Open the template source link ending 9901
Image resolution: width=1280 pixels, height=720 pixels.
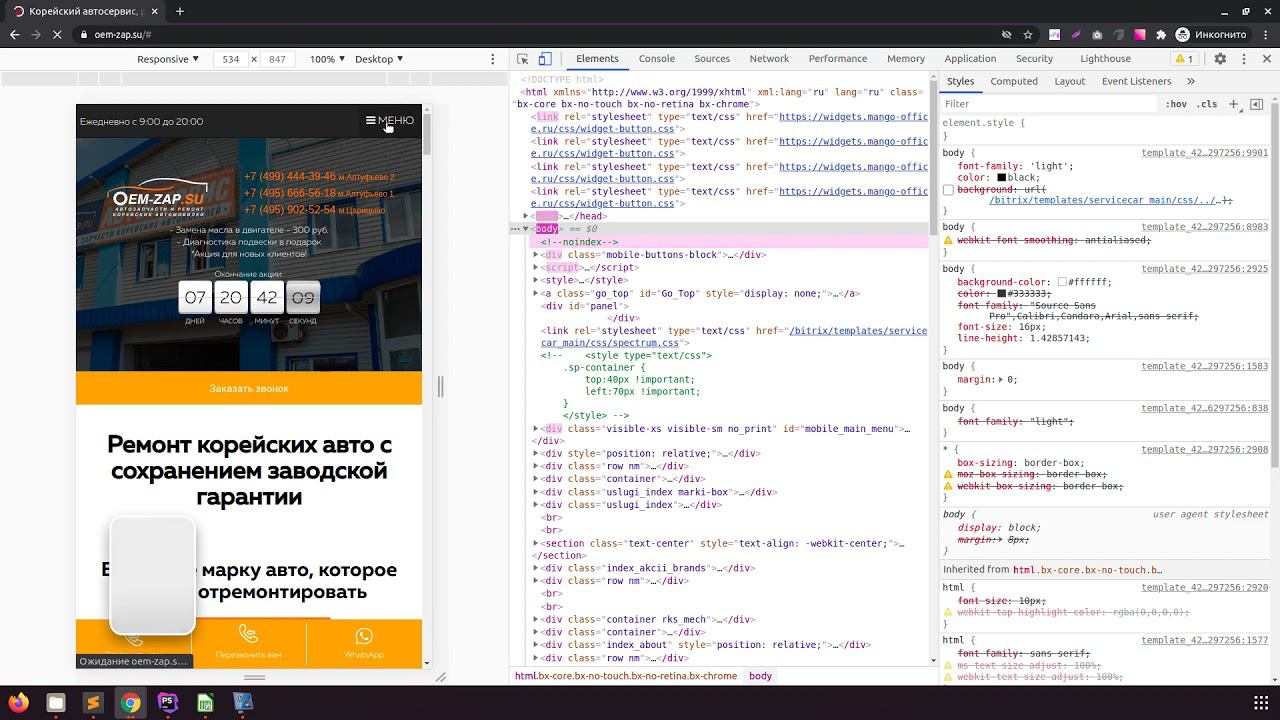click(x=1204, y=153)
